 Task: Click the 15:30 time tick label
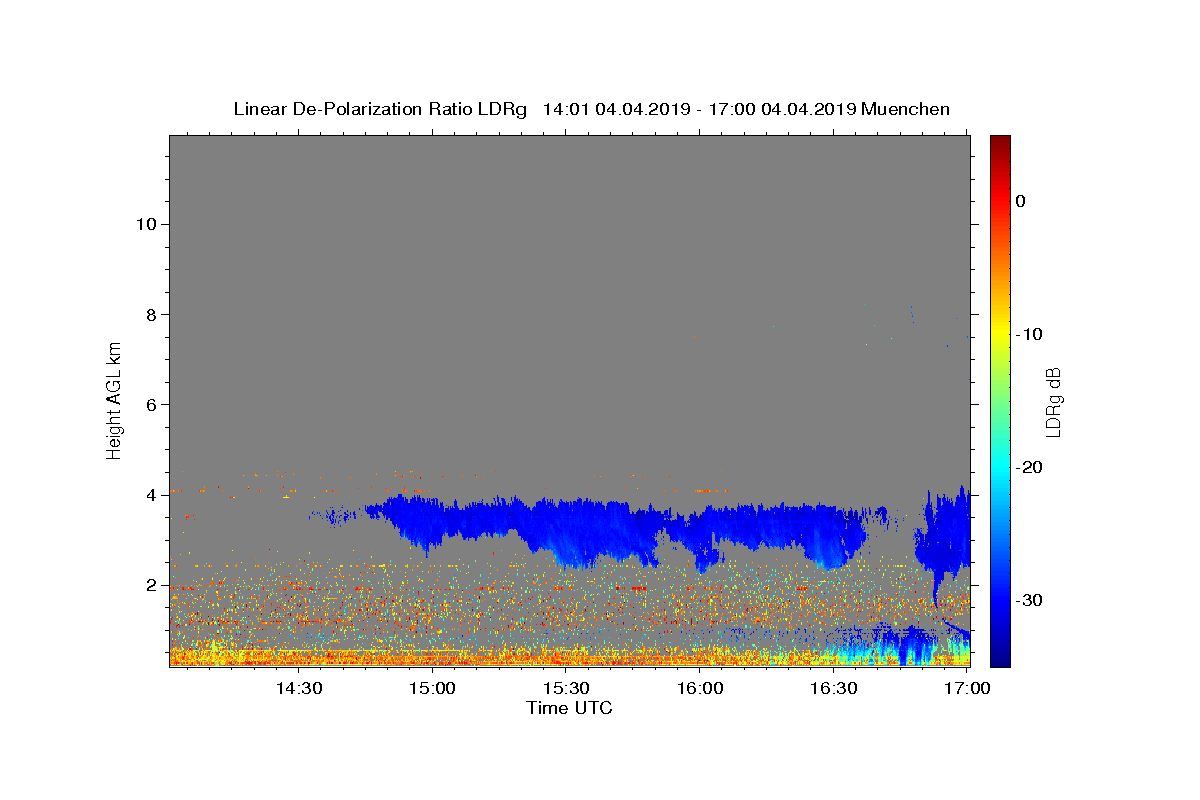pyautogui.click(x=566, y=688)
